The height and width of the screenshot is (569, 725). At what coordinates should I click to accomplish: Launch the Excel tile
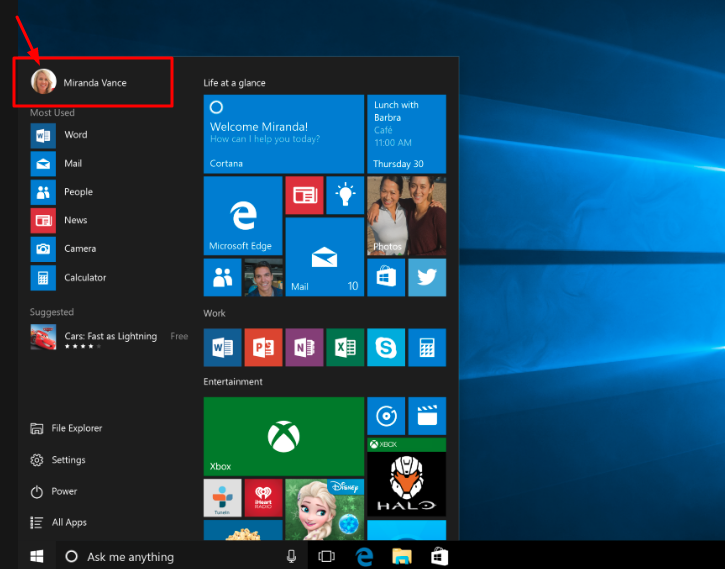tap(345, 347)
